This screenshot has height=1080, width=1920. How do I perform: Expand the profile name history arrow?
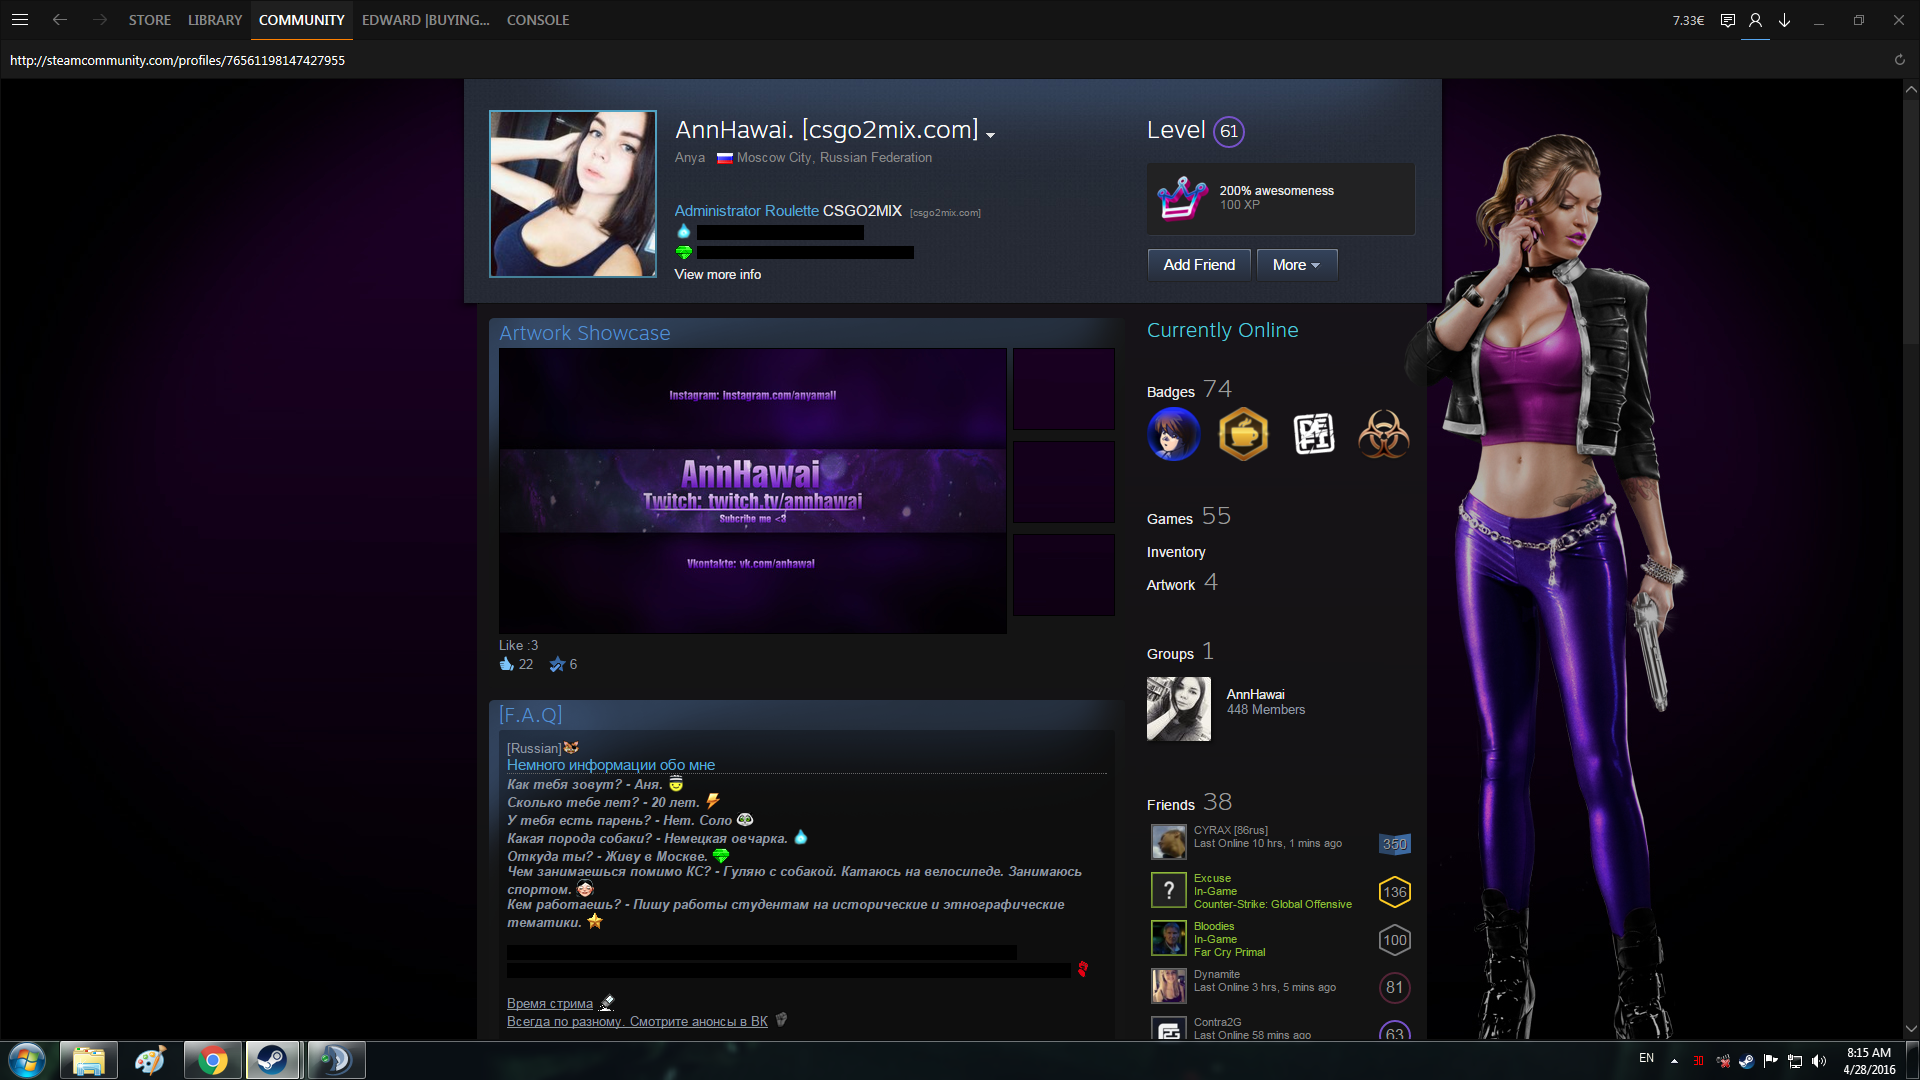point(990,135)
